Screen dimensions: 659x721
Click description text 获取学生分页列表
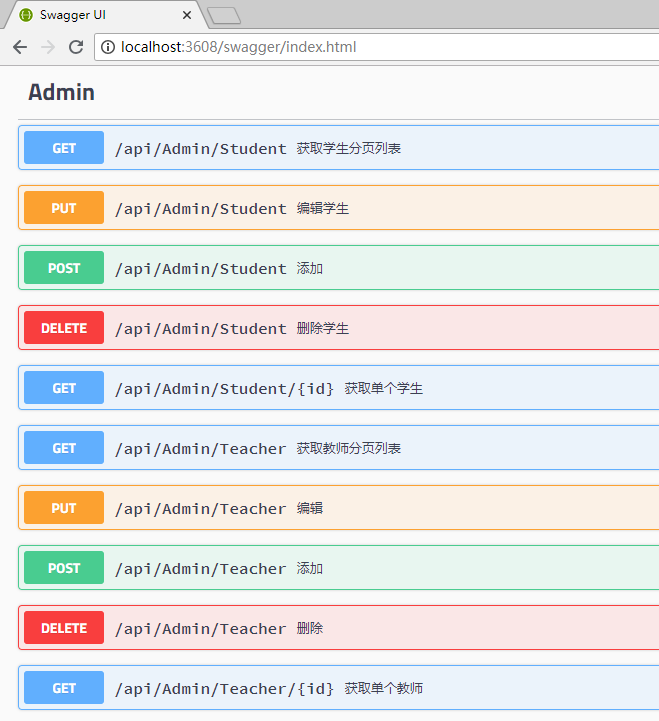(x=349, y=148)
